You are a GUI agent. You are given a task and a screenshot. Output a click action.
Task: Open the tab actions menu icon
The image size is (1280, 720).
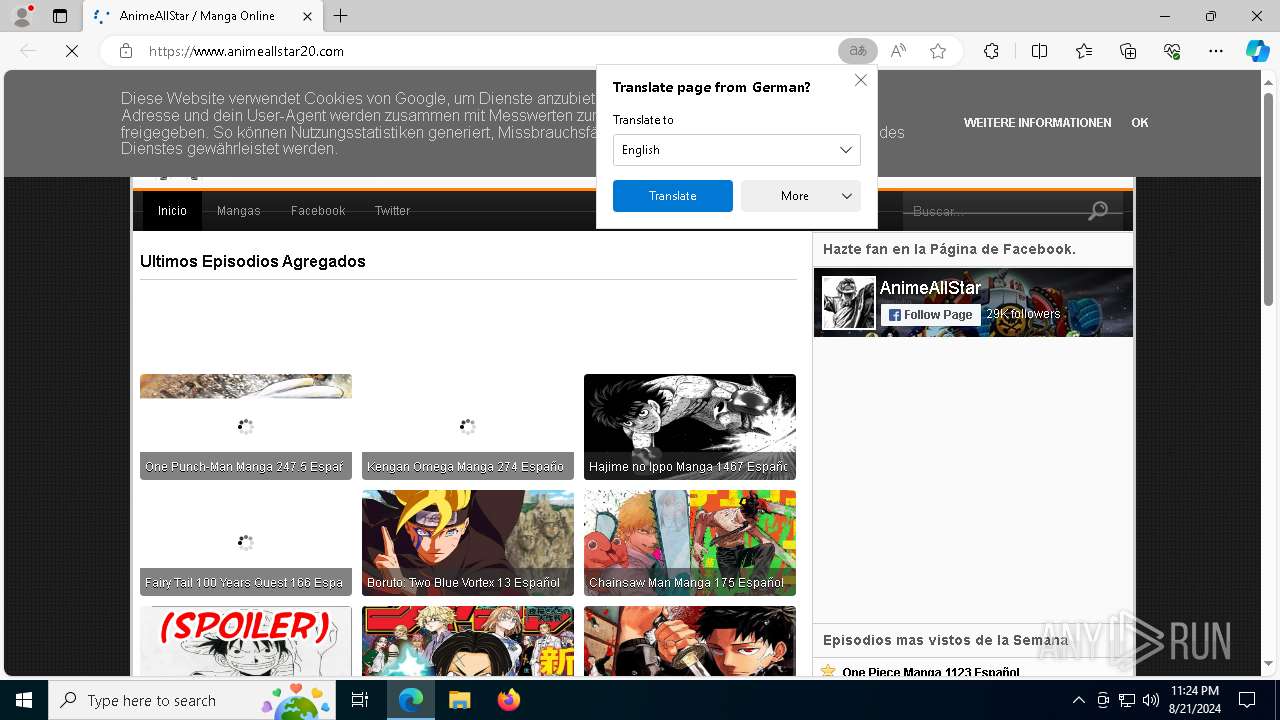pyautogui.click(x=60, y=16)
